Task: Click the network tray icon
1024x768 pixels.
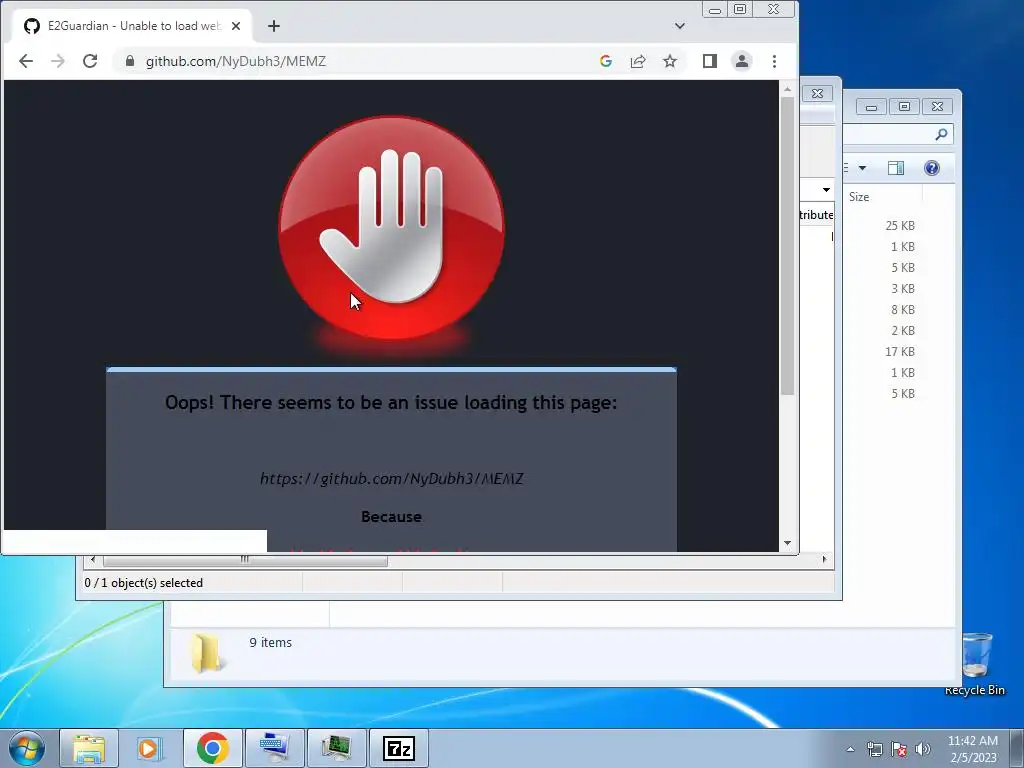Action: click(874, 749)
